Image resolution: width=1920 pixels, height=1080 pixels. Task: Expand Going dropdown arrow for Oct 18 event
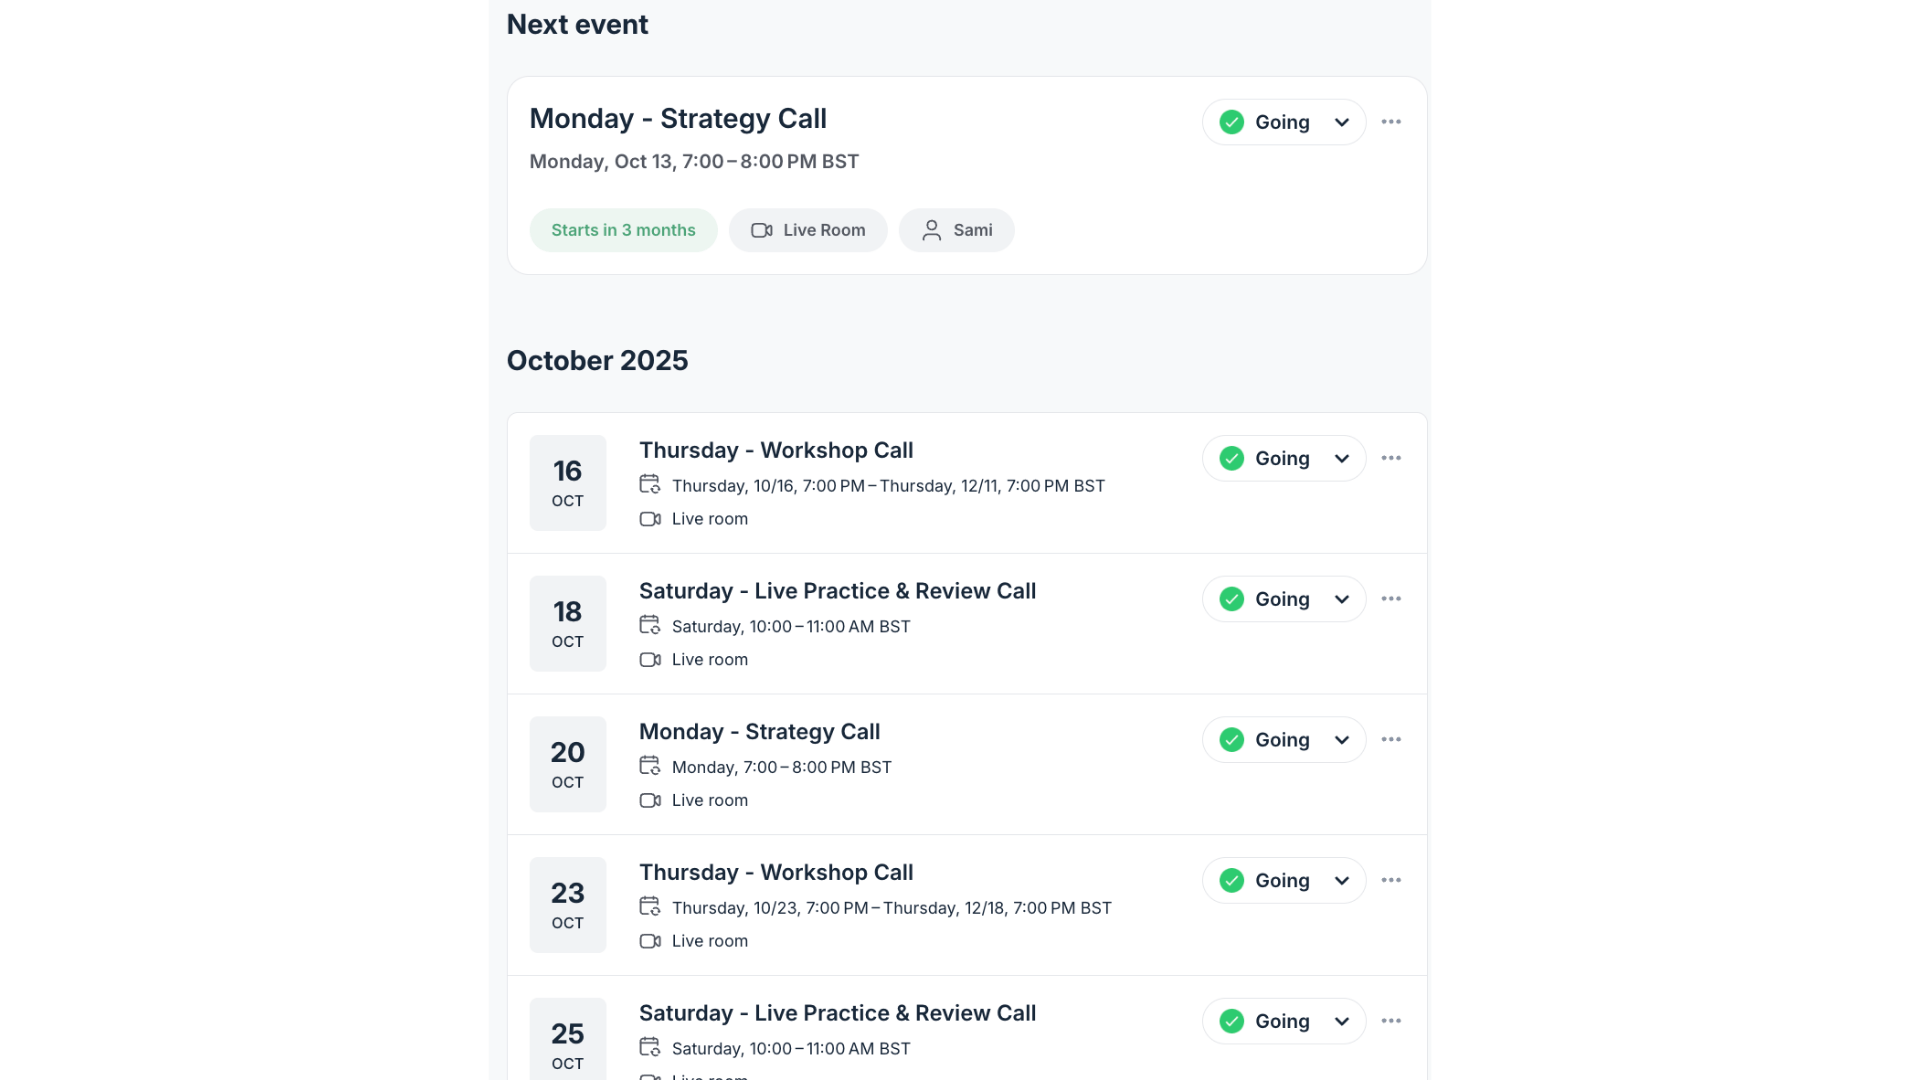[x=1342, y=599]
